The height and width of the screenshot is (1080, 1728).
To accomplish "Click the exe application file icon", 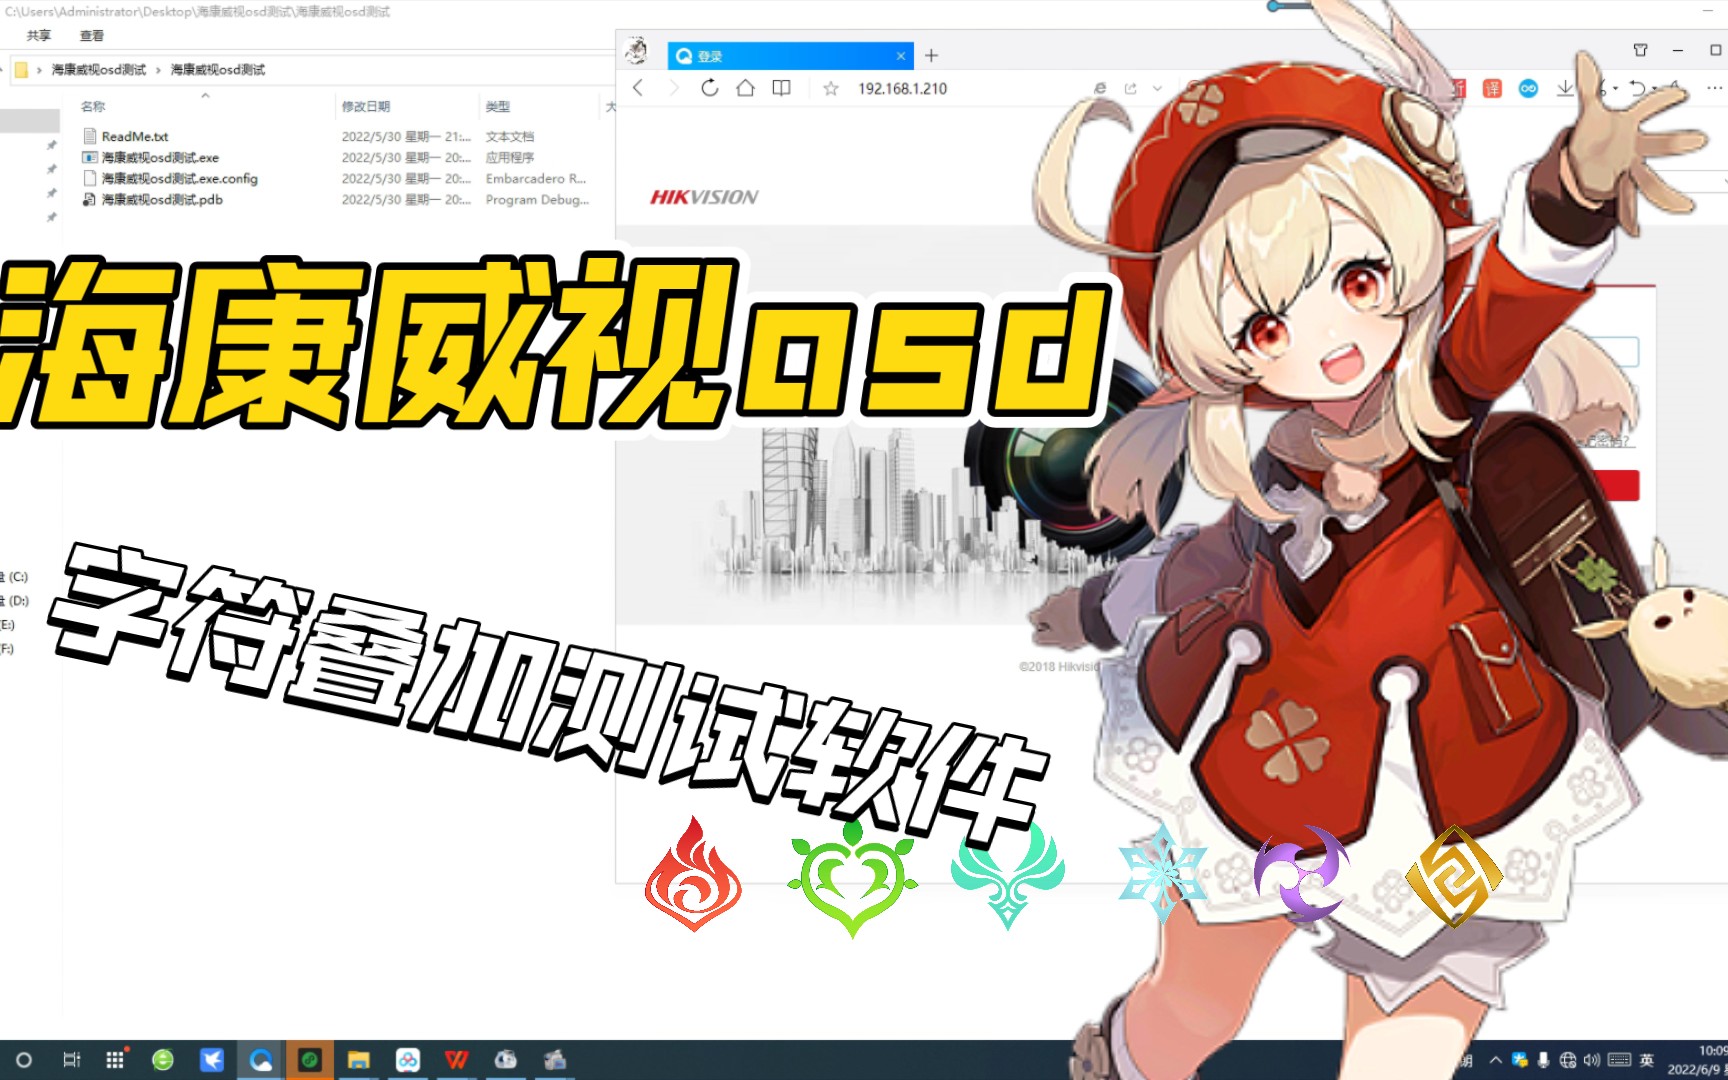I will [x=90, y=157].
